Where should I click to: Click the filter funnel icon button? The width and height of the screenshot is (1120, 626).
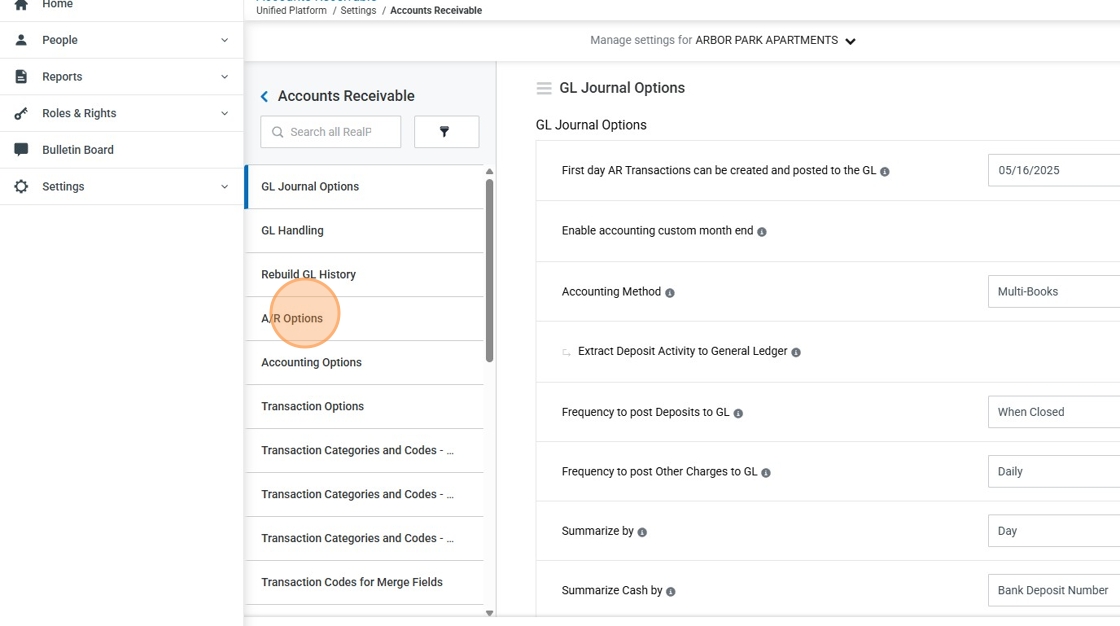click(446, 131)
